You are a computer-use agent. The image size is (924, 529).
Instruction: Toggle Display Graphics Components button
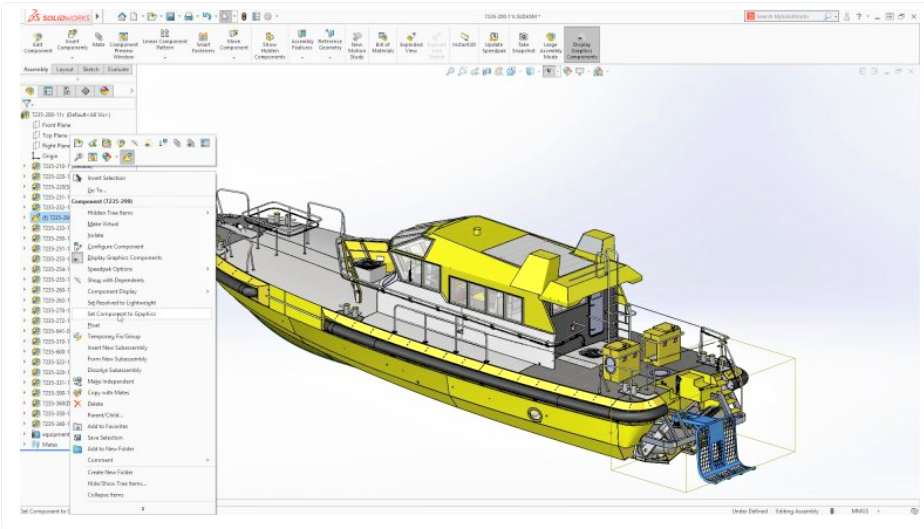582,44
